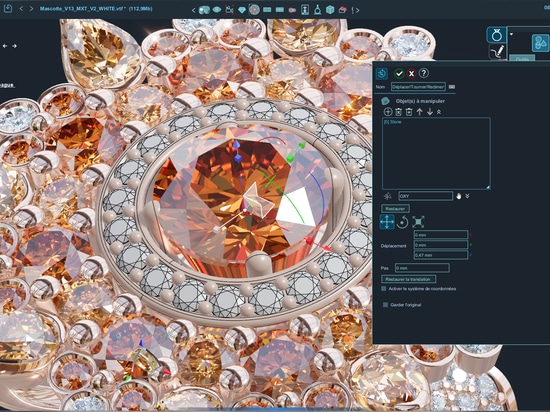Click the X displacement 0 mm field
This screenshot has height=412, width=550.
441,235
